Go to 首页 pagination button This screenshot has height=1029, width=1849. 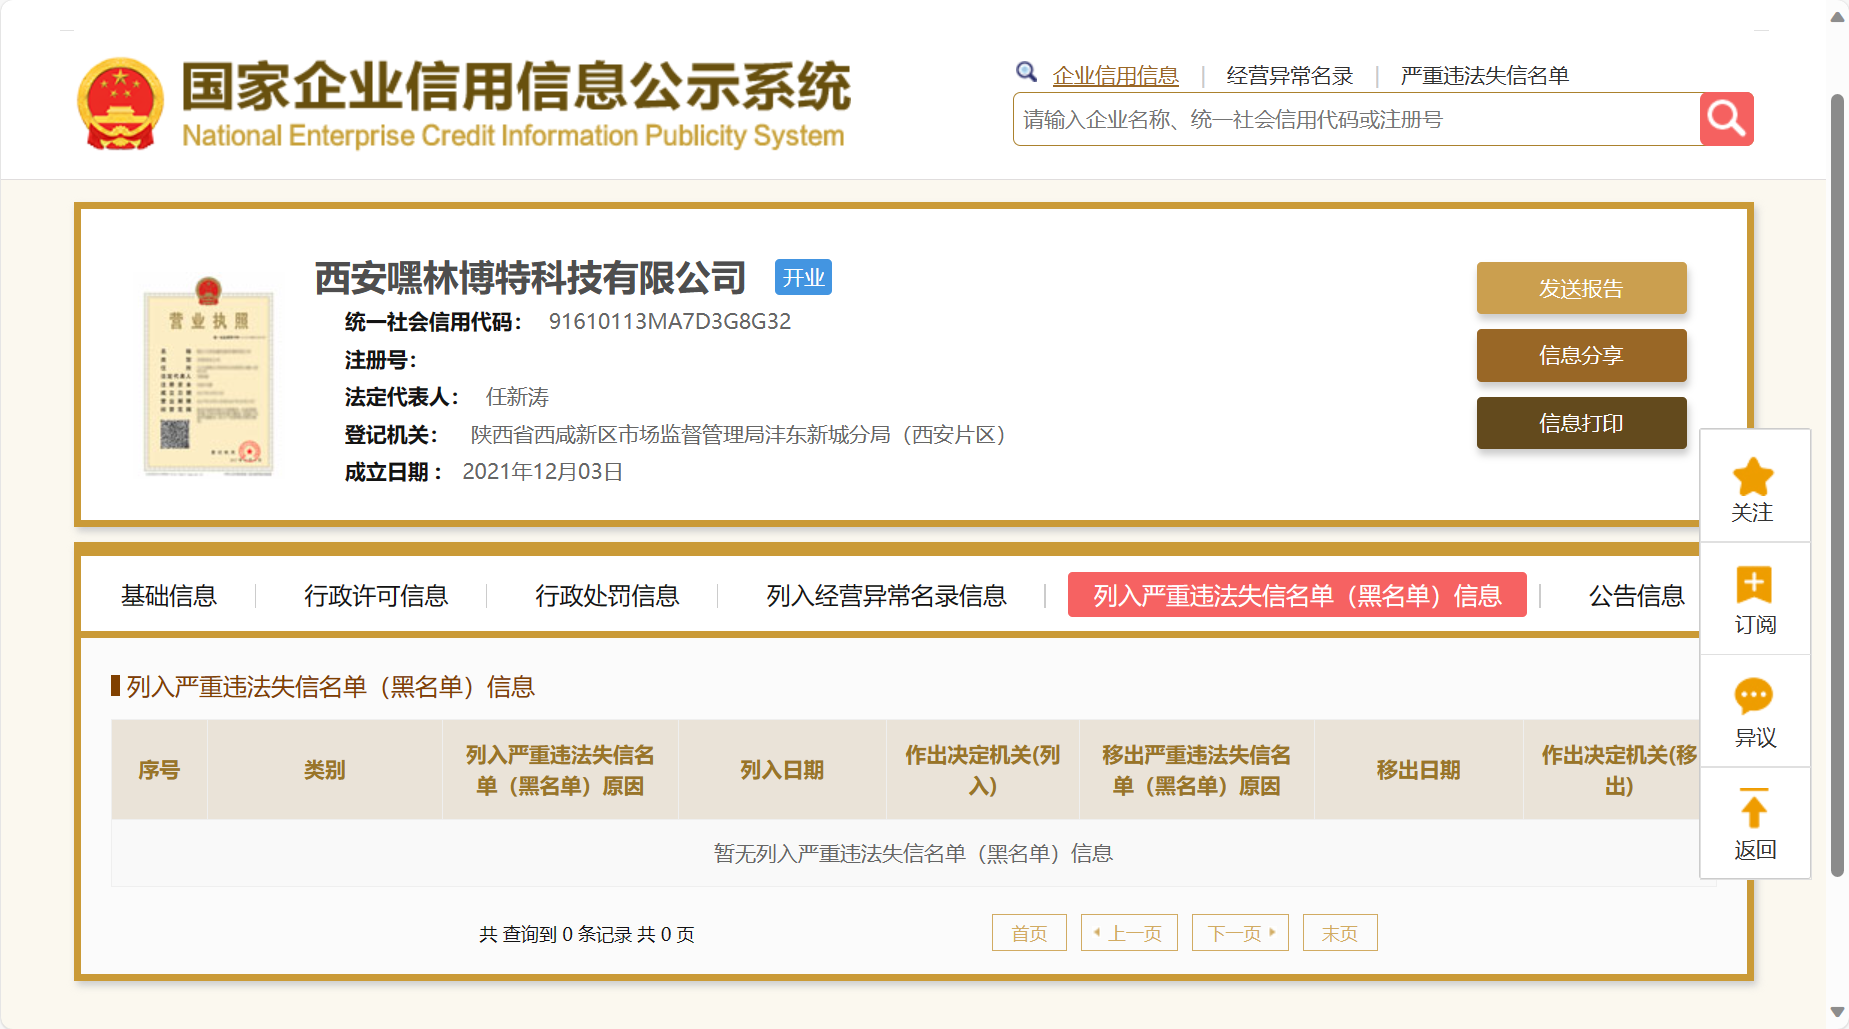point(1029,933)
